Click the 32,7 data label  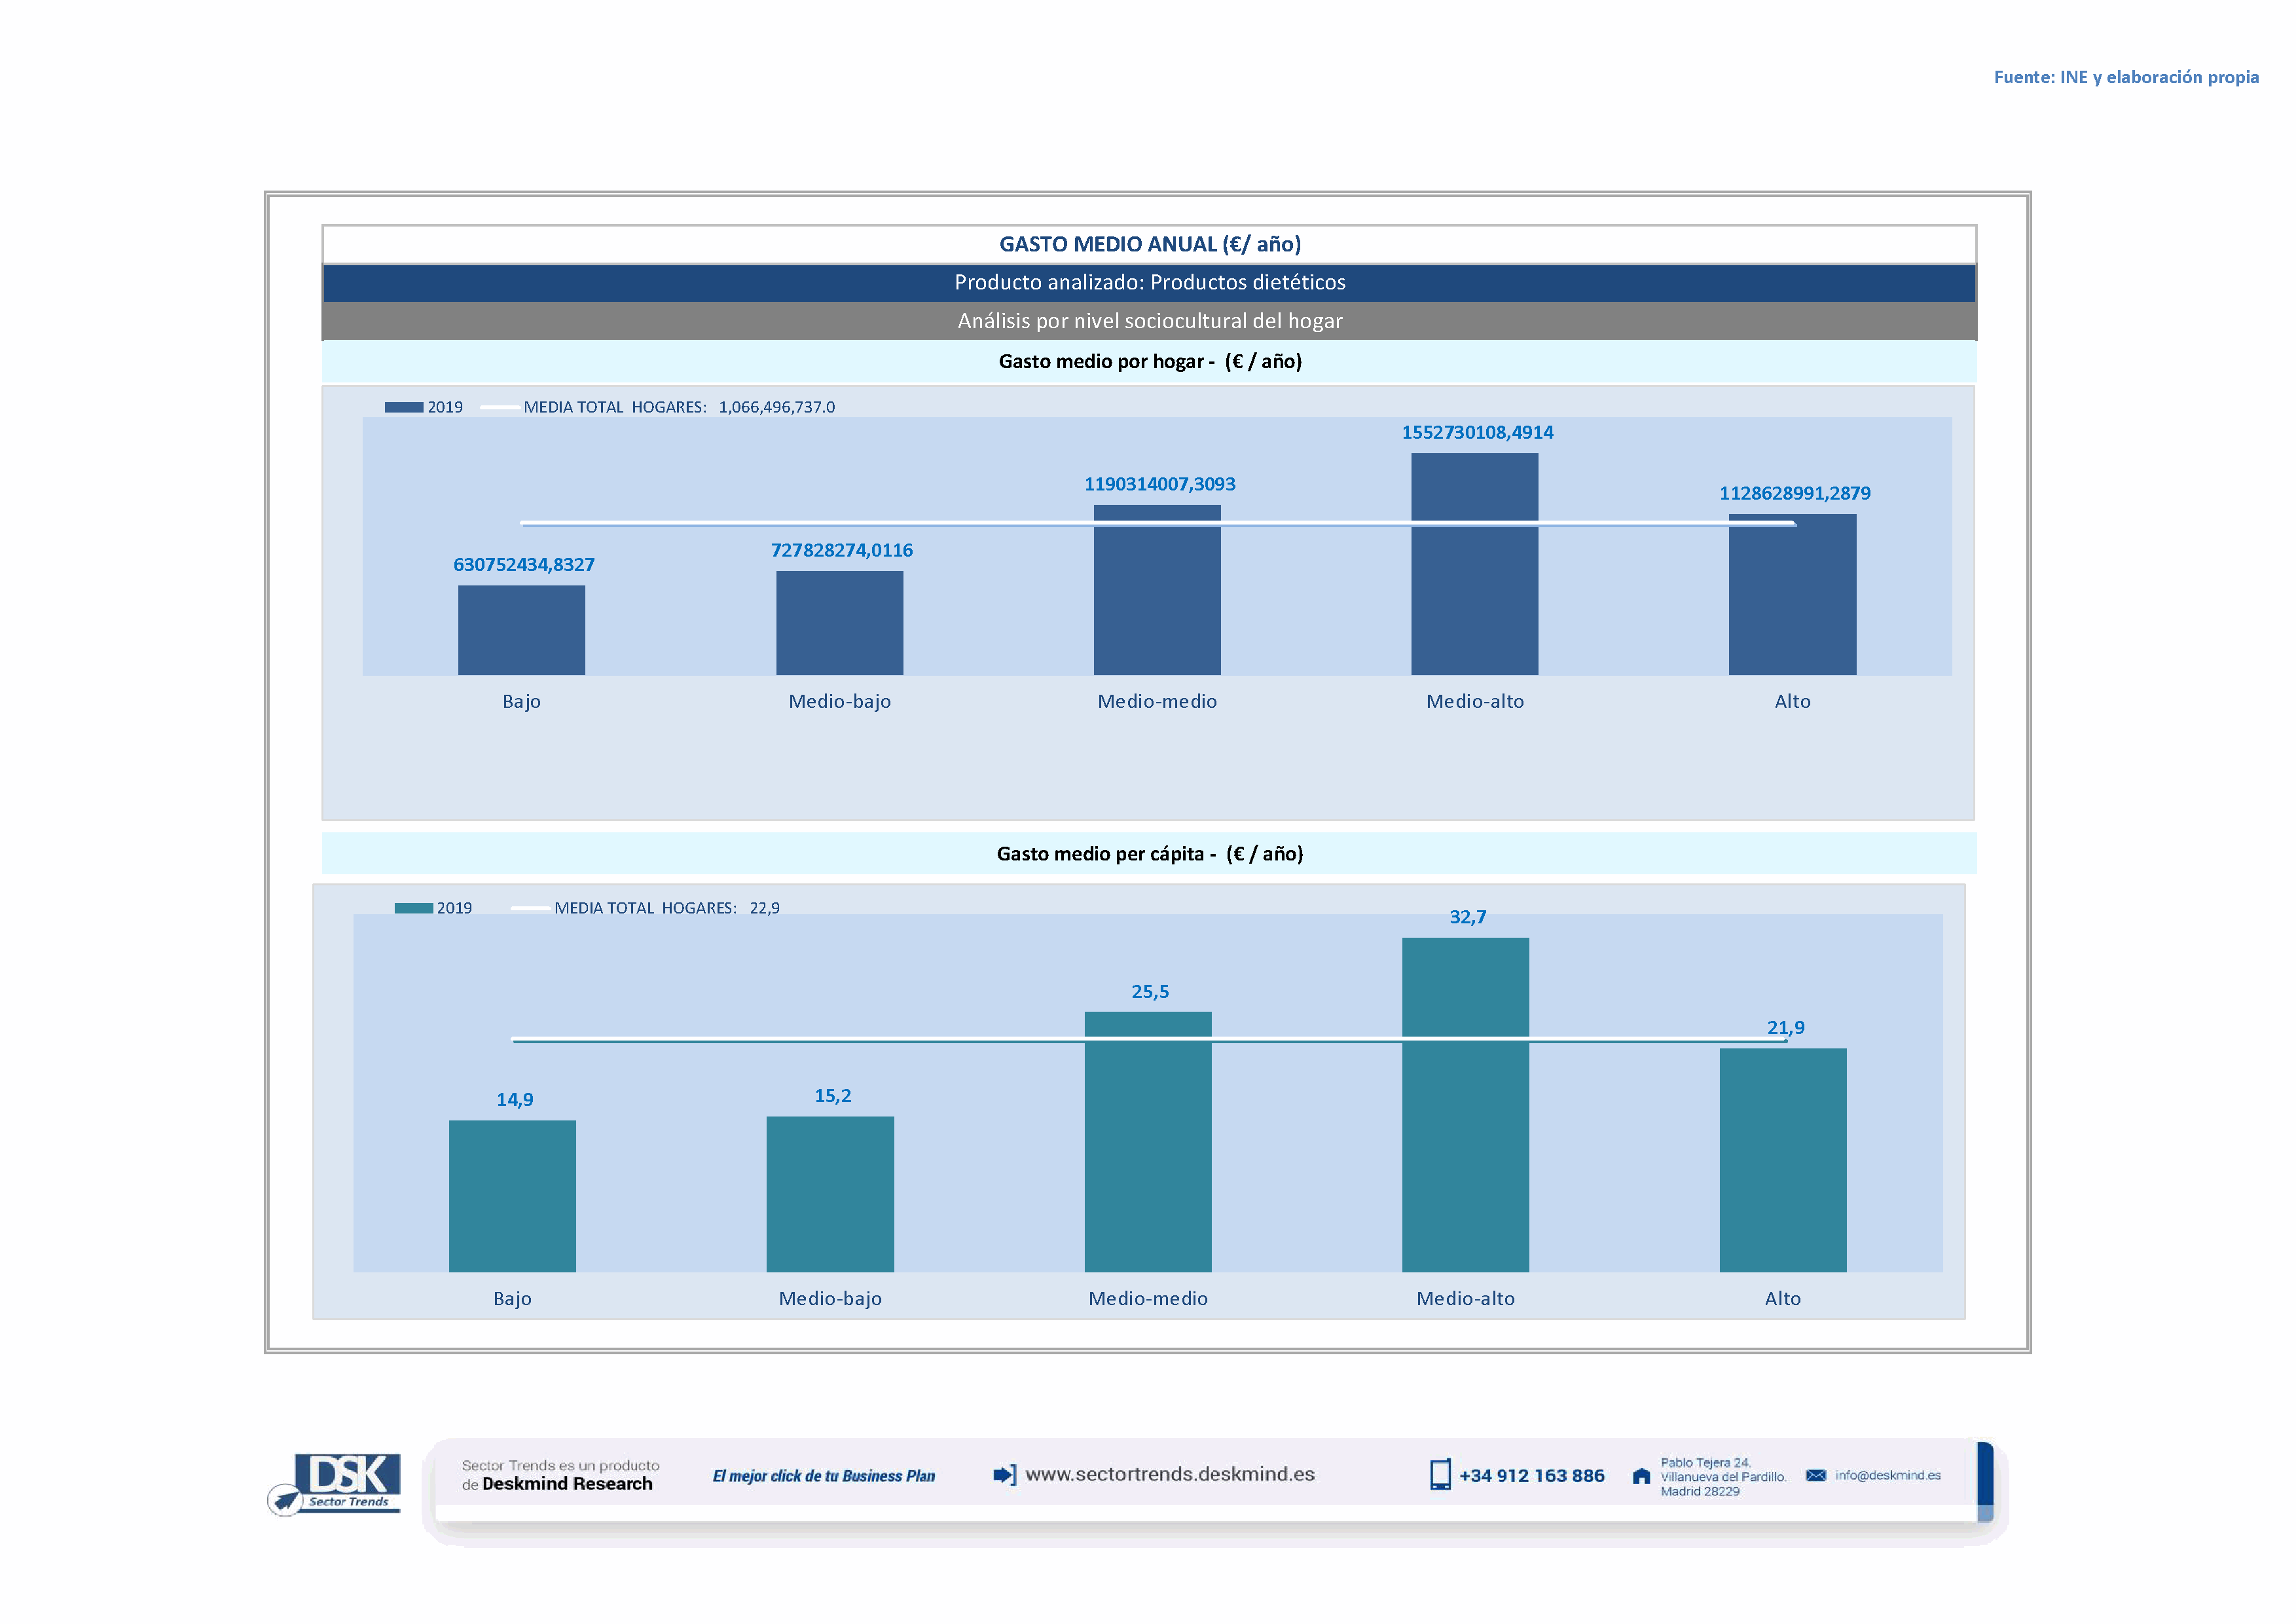point(1467,918)
